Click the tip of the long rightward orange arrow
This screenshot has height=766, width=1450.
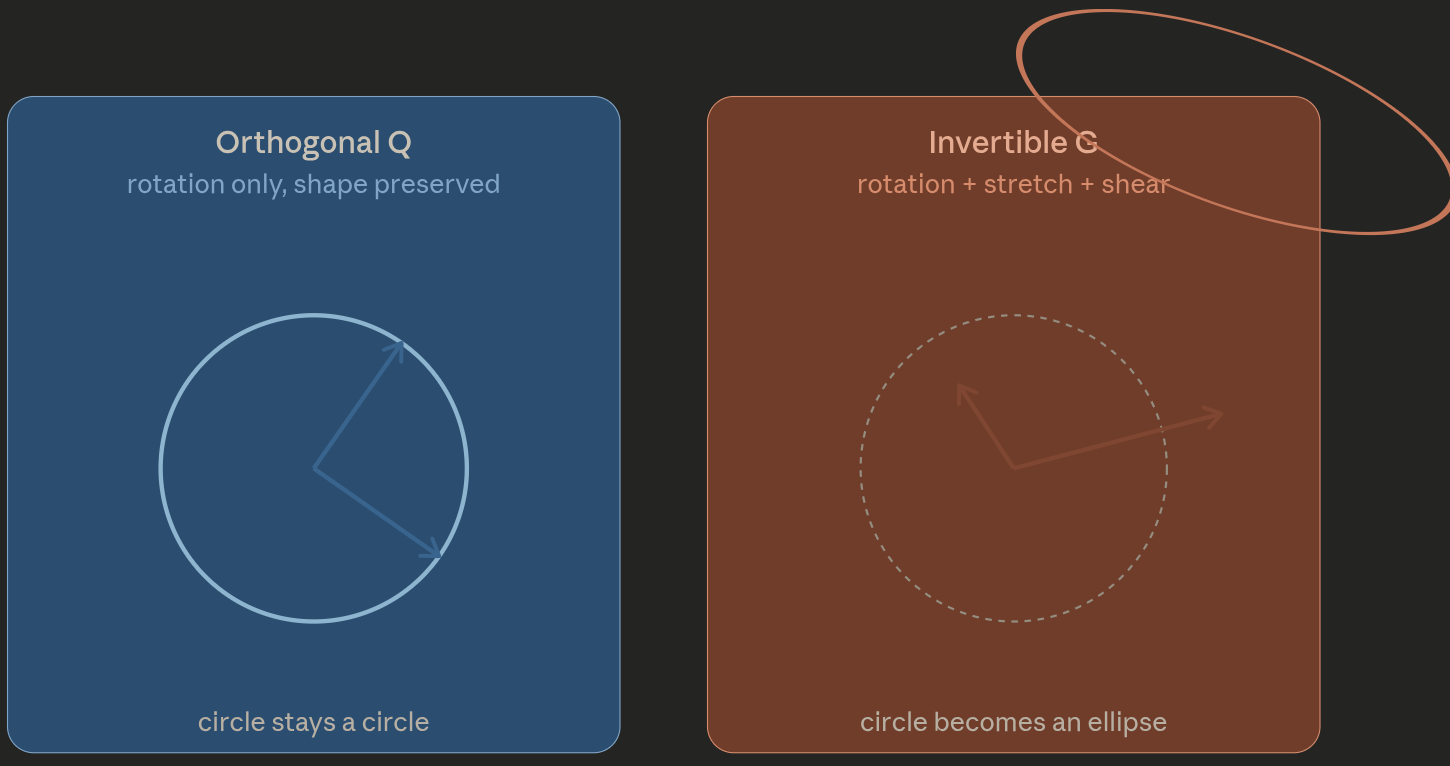[1220, 412]
